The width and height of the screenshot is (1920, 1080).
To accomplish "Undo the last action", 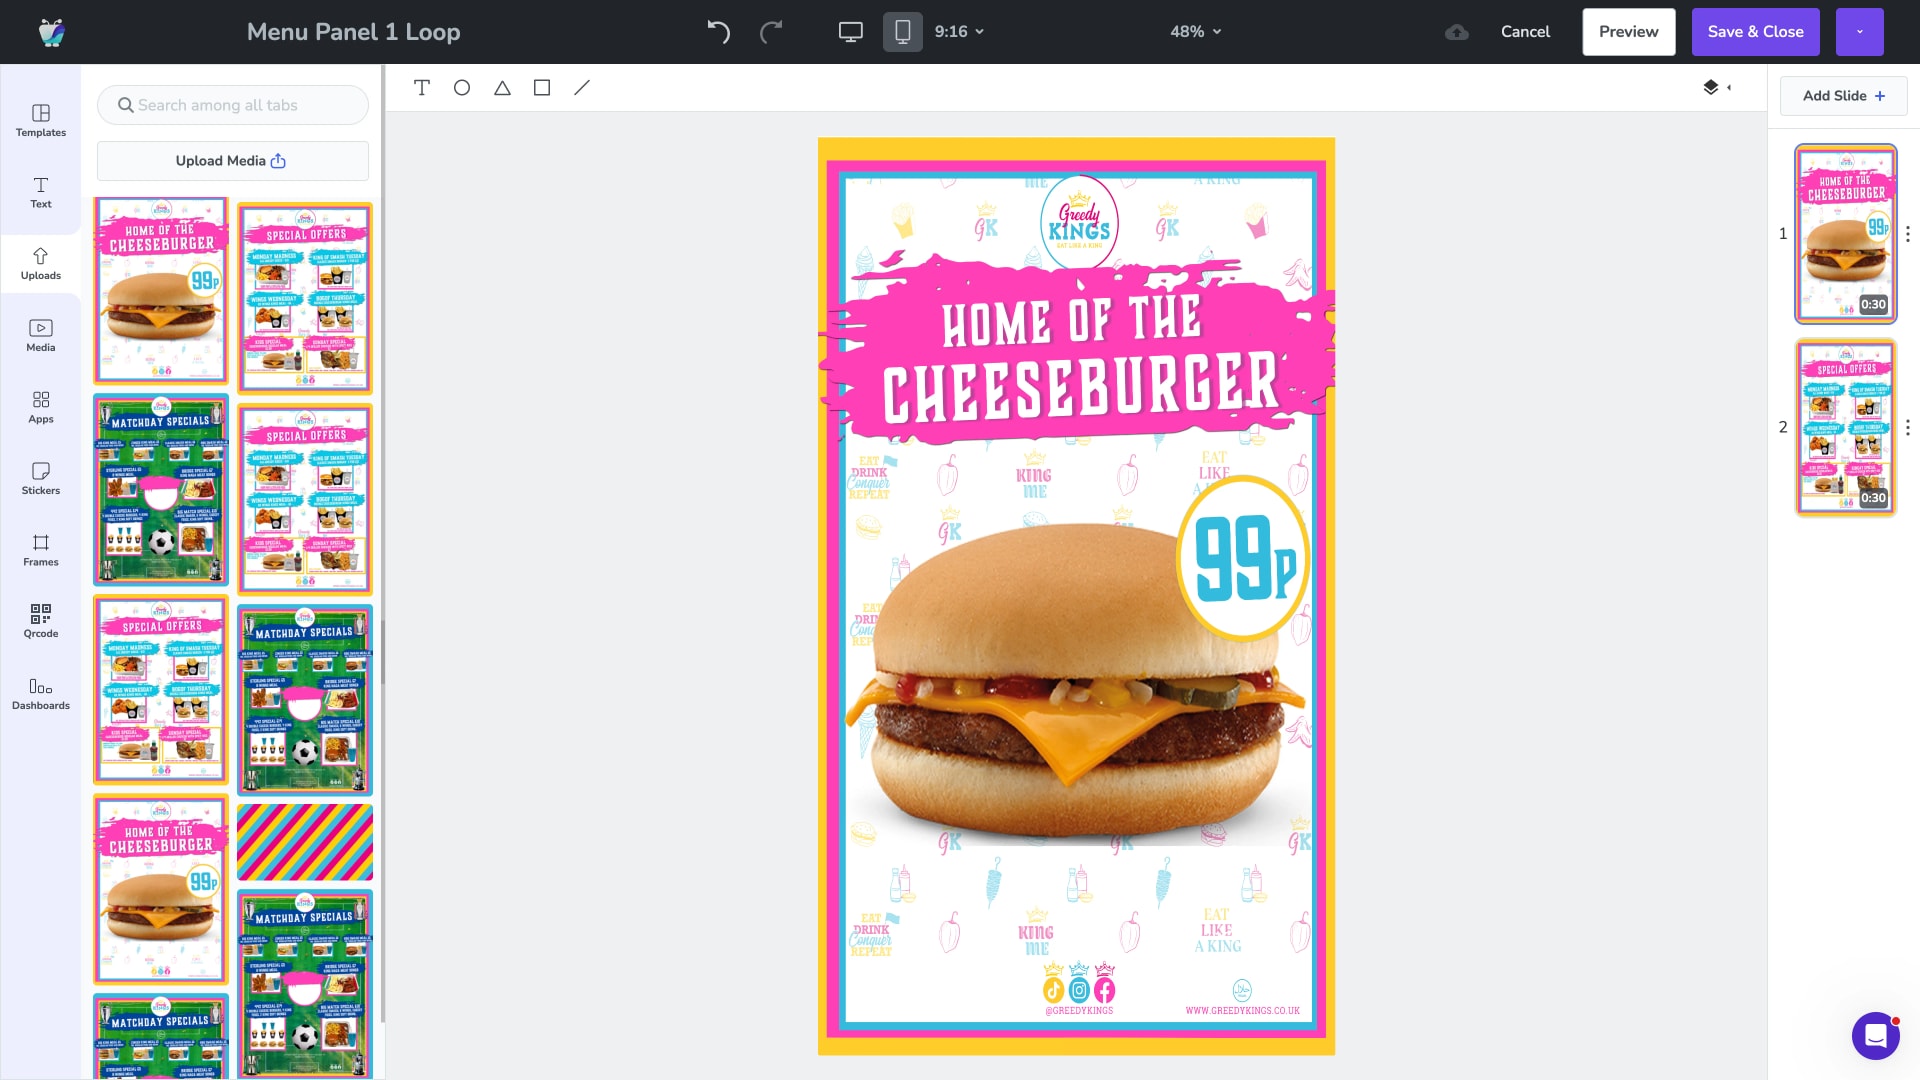I will [x=718, y=32].
